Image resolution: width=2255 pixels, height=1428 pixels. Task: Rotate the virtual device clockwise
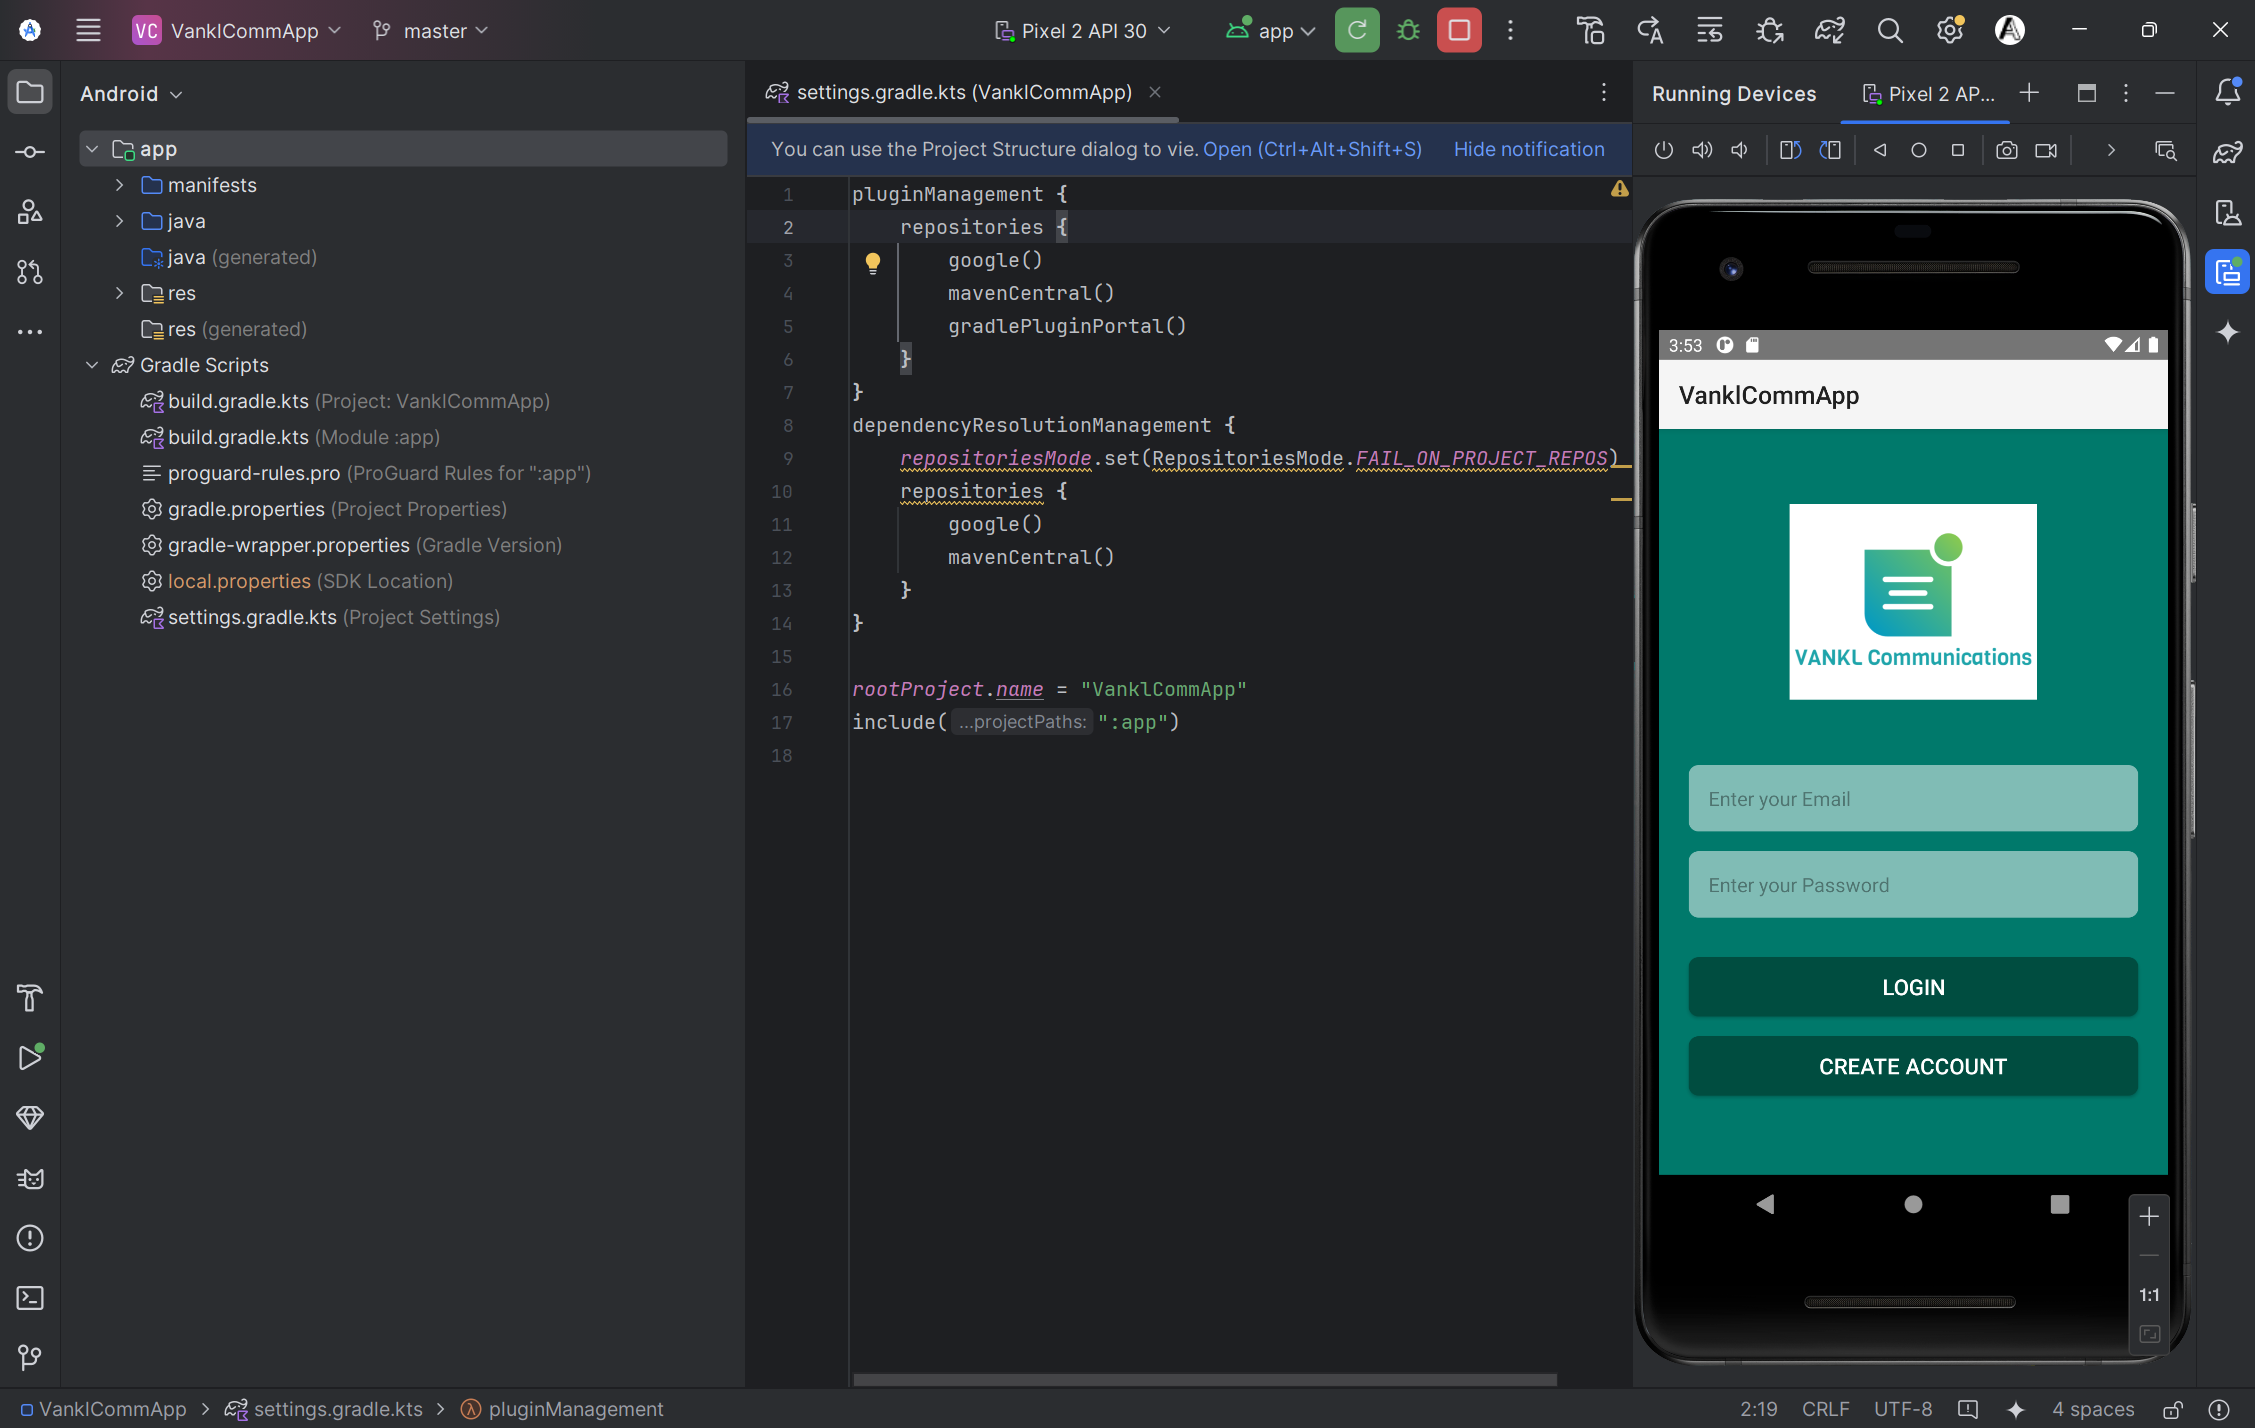(x=1829, y=150)
